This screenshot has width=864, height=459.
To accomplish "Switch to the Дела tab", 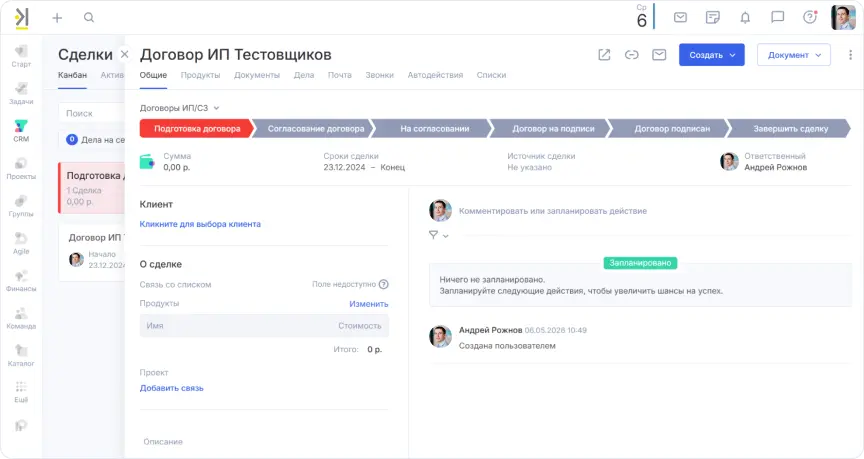I will 304,75.
